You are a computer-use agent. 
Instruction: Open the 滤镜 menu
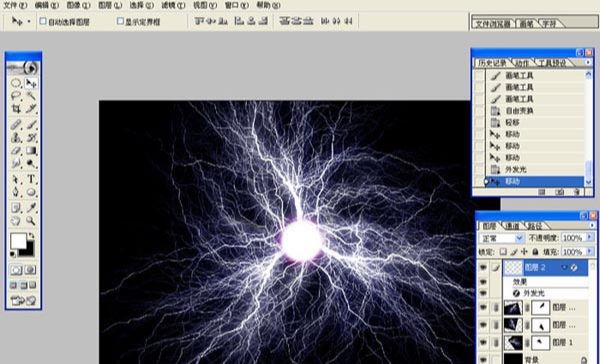coord(173,5)
